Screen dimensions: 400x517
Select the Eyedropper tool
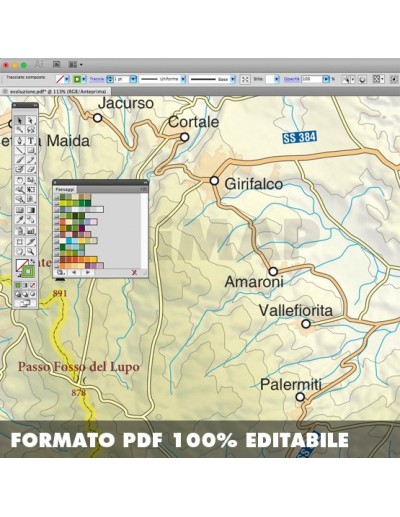(x=20, y=220)
